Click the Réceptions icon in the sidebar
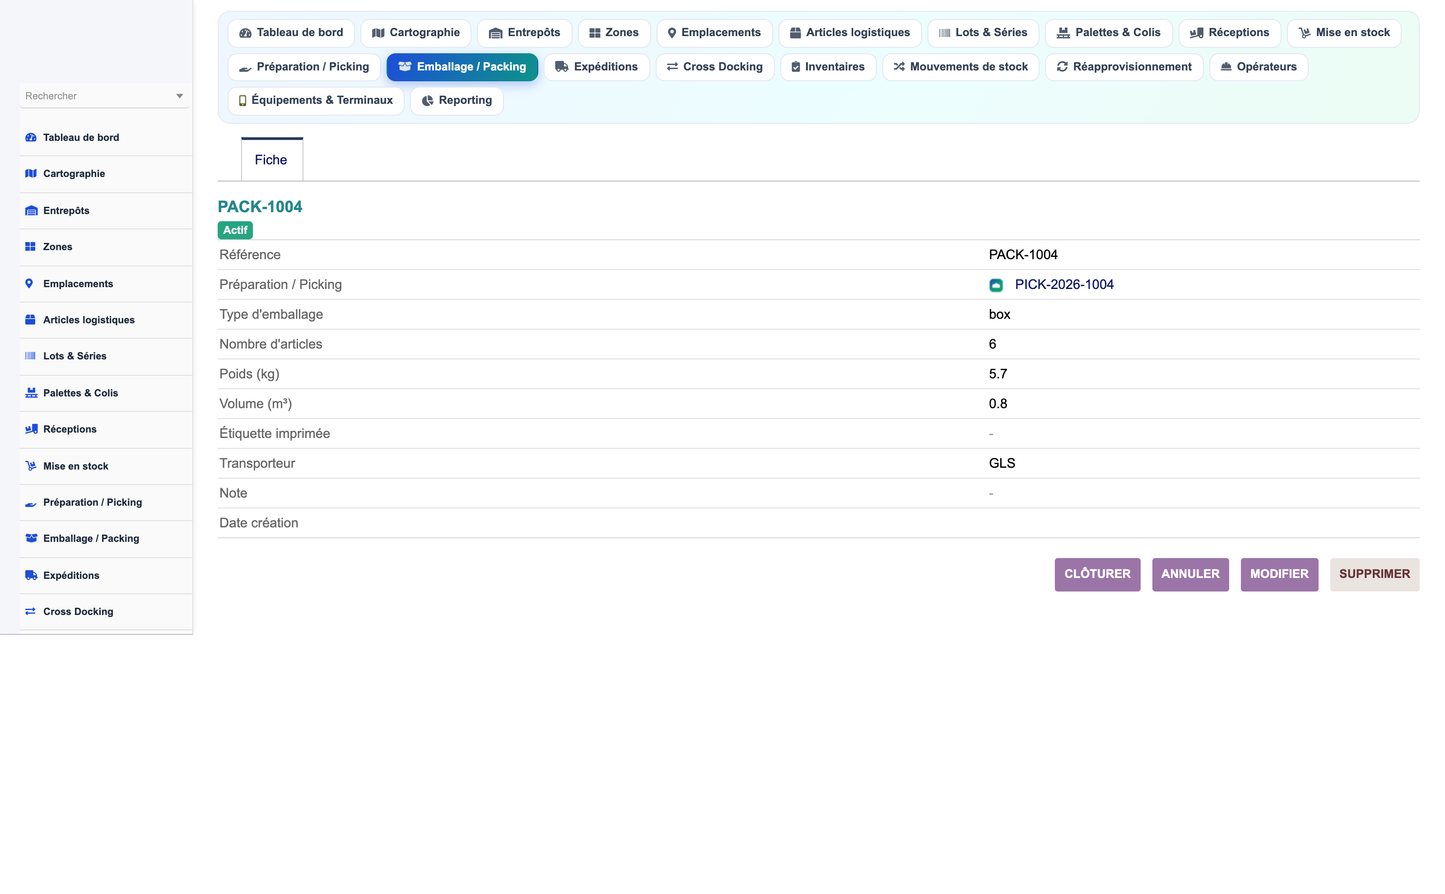The image size is (1445, 894). pyautogui.click(x=31, y=429)
